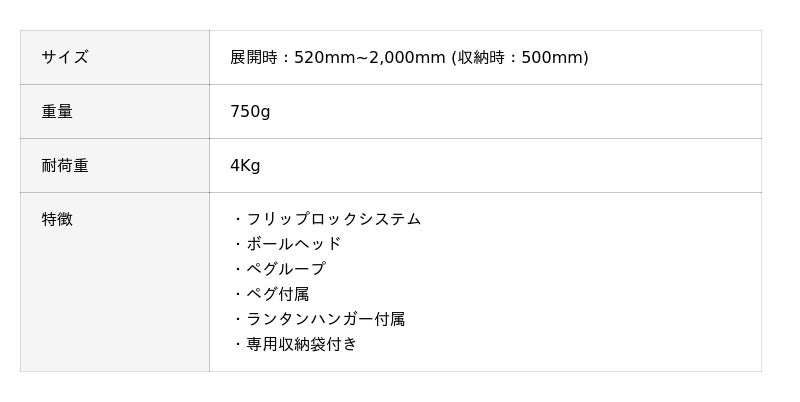Click the サイズ row header
The width and height of the screenshot is (800, 402).
[x=64, y=57]
